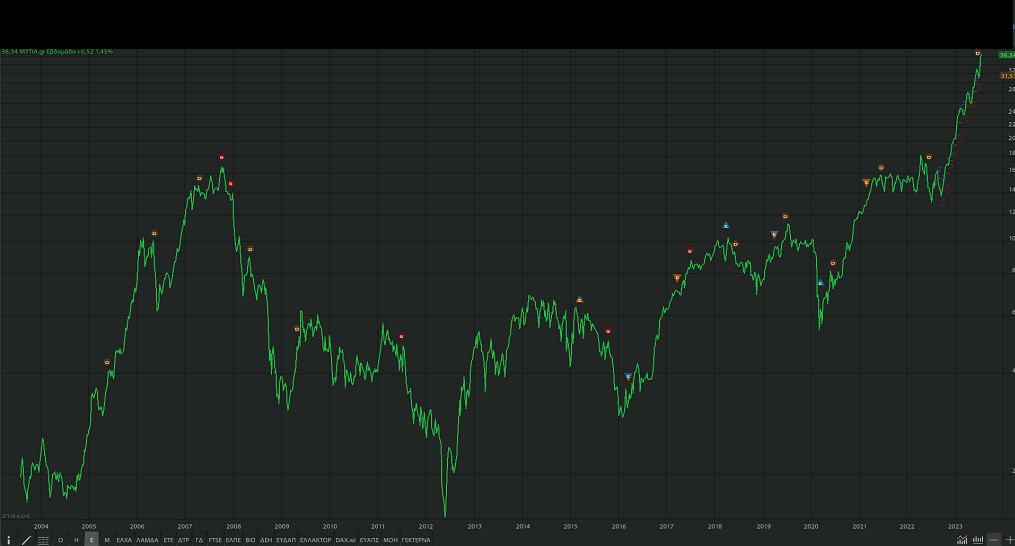Click the orange marker above the 2022 spike
This screenshot has height=546, width=1015.
point(928,157)
